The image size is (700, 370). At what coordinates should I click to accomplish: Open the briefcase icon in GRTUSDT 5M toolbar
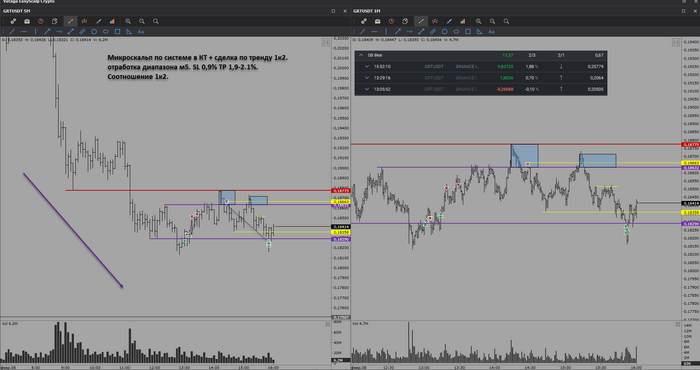point(27,21)
